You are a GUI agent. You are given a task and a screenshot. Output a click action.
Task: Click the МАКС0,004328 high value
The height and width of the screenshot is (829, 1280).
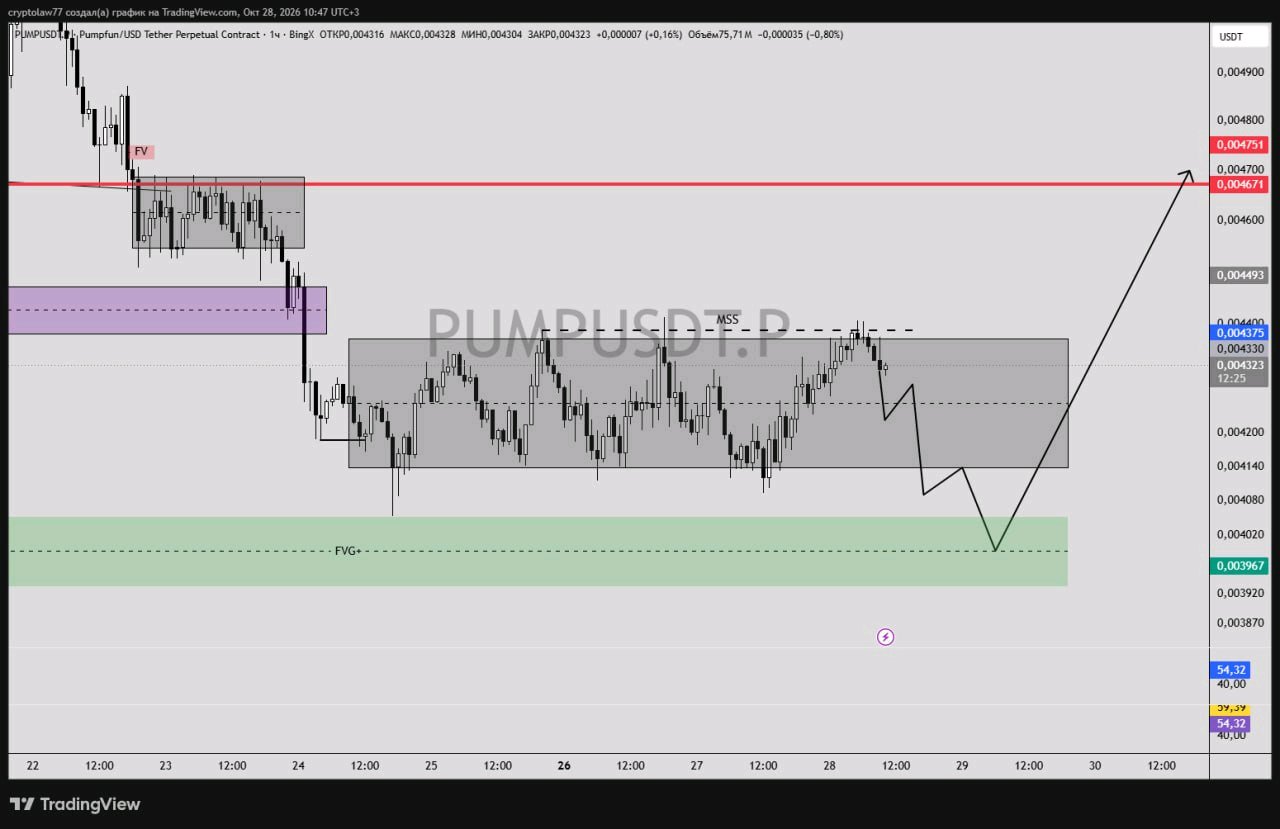[422, 35]
